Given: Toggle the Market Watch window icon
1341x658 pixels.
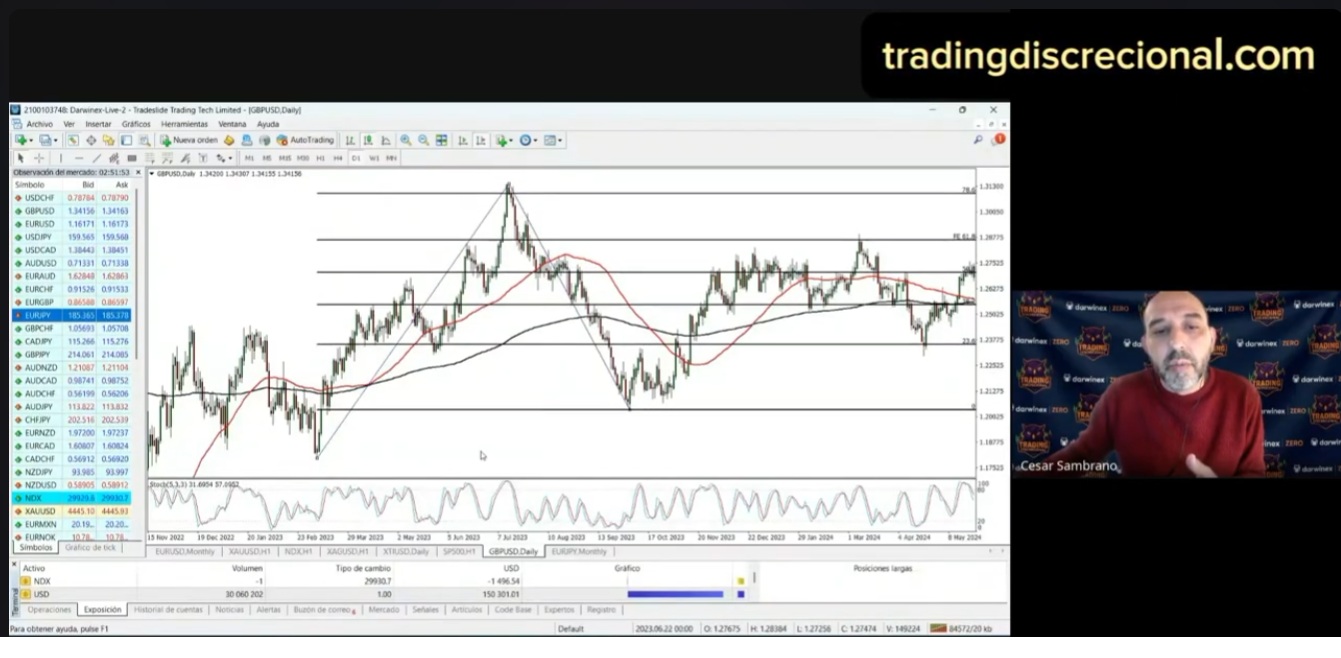Looking at the screenshot, I should click(x=73, y=140).
